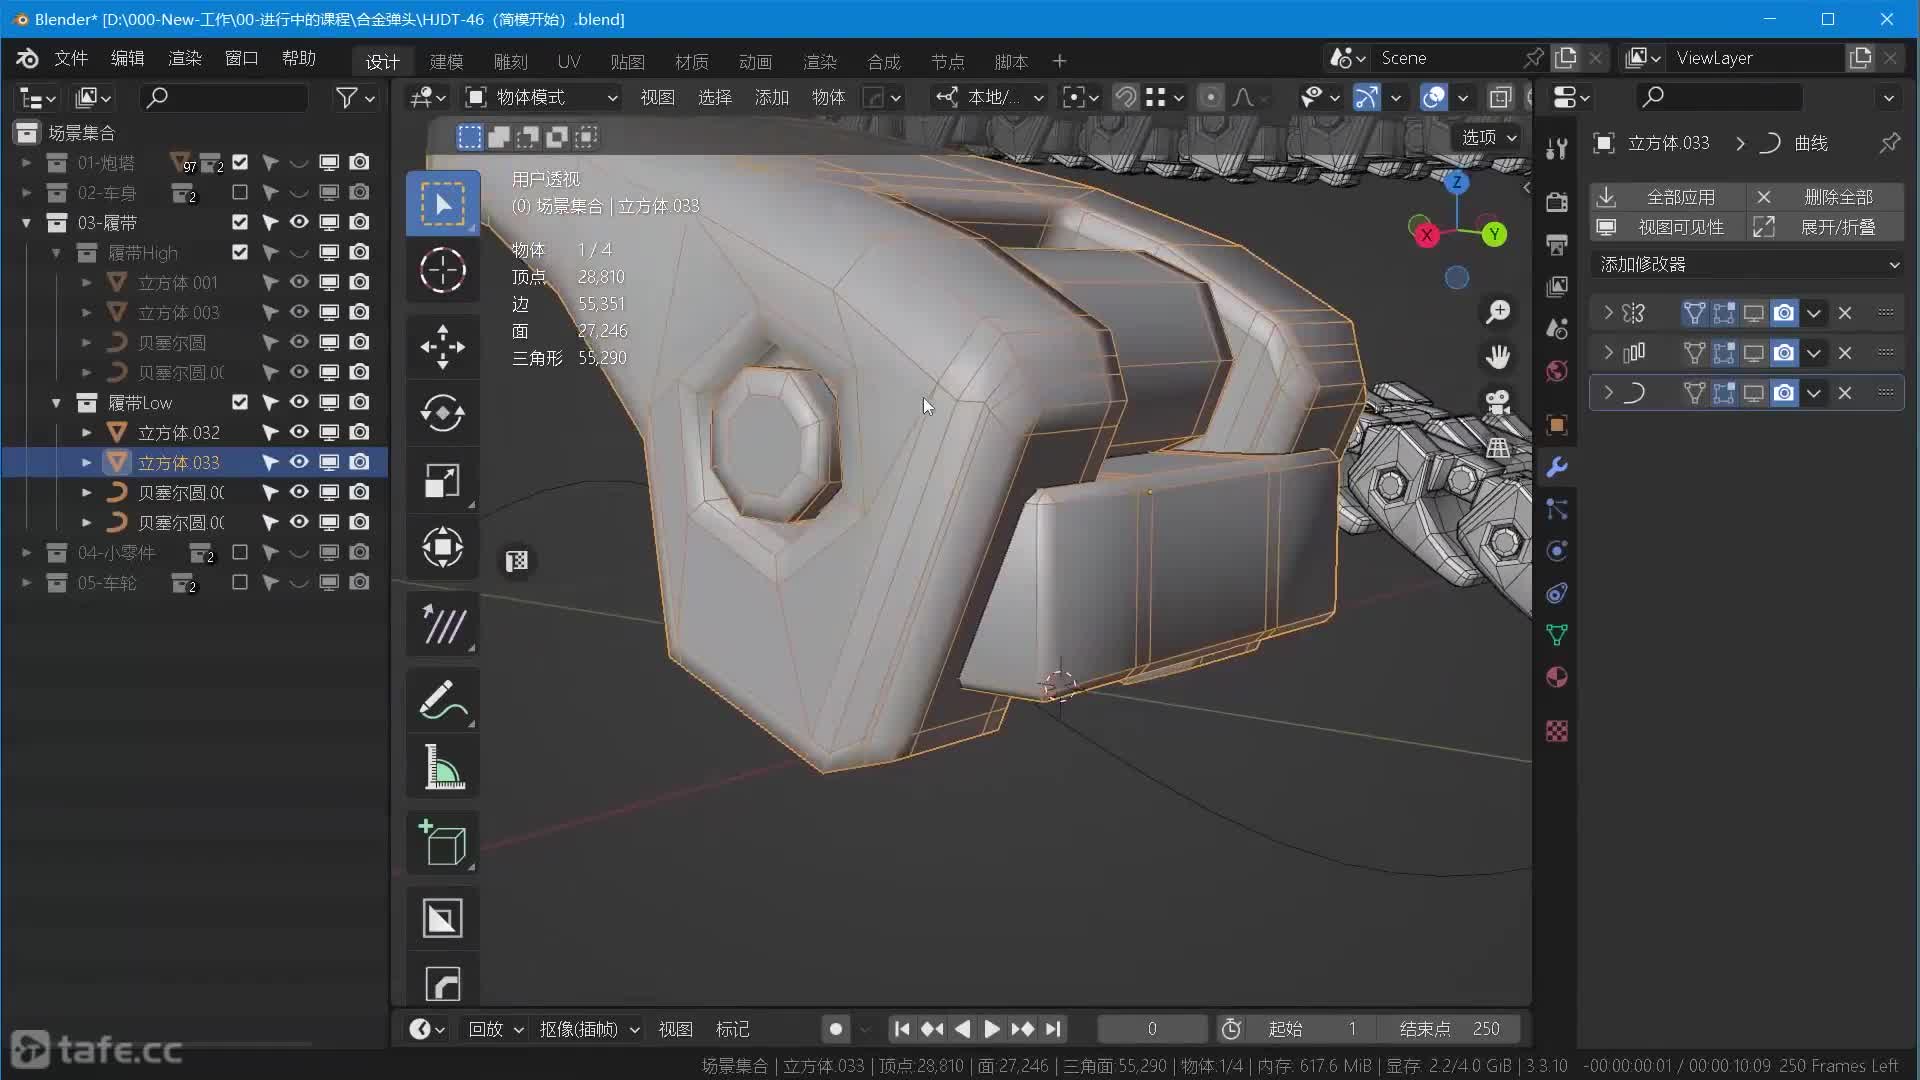Open the 编辑 menu

point(127,58)
